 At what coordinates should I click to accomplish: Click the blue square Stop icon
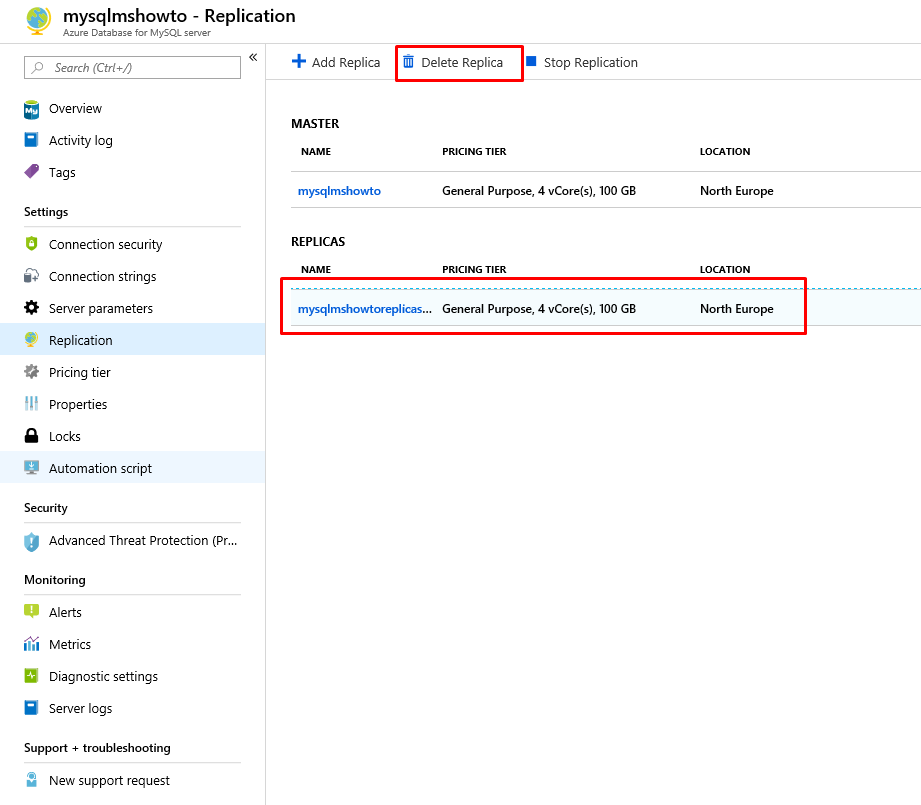[x=531, y=61]
